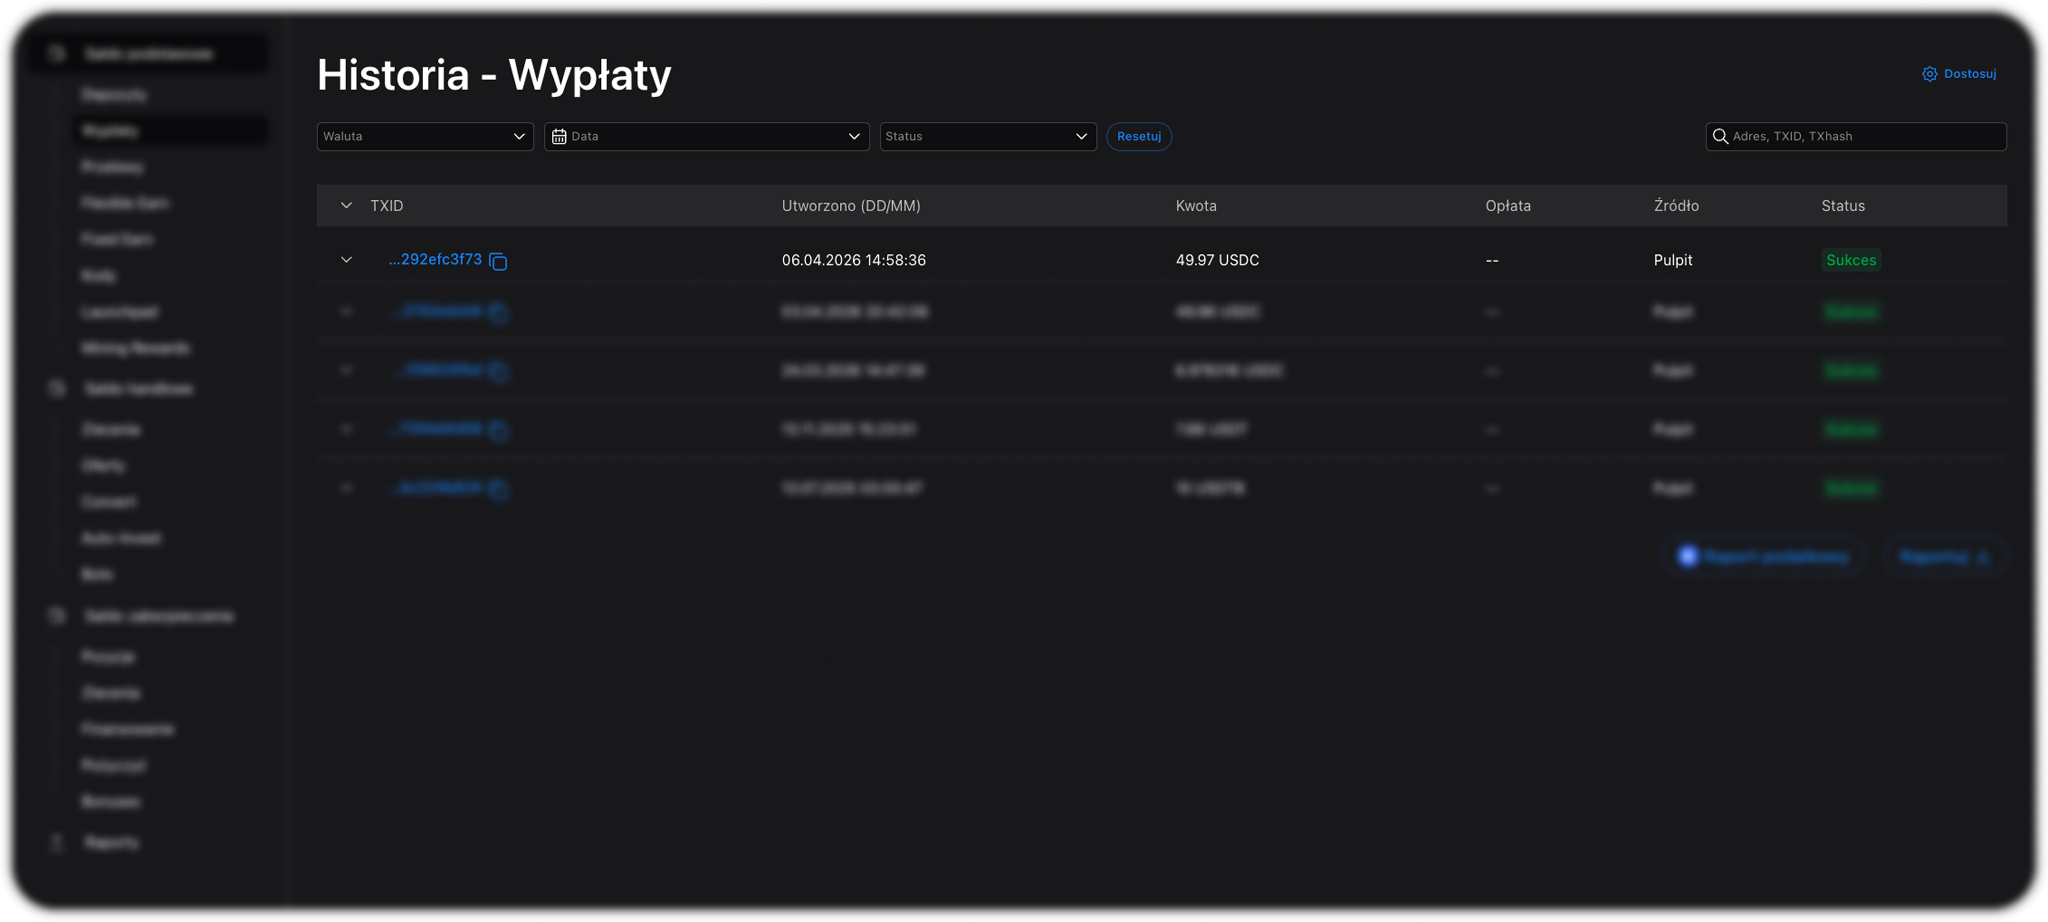This screenshot has height=922, width=2048.
Task: Click the Dostosuj gear icon
Action: point(1929,74)
